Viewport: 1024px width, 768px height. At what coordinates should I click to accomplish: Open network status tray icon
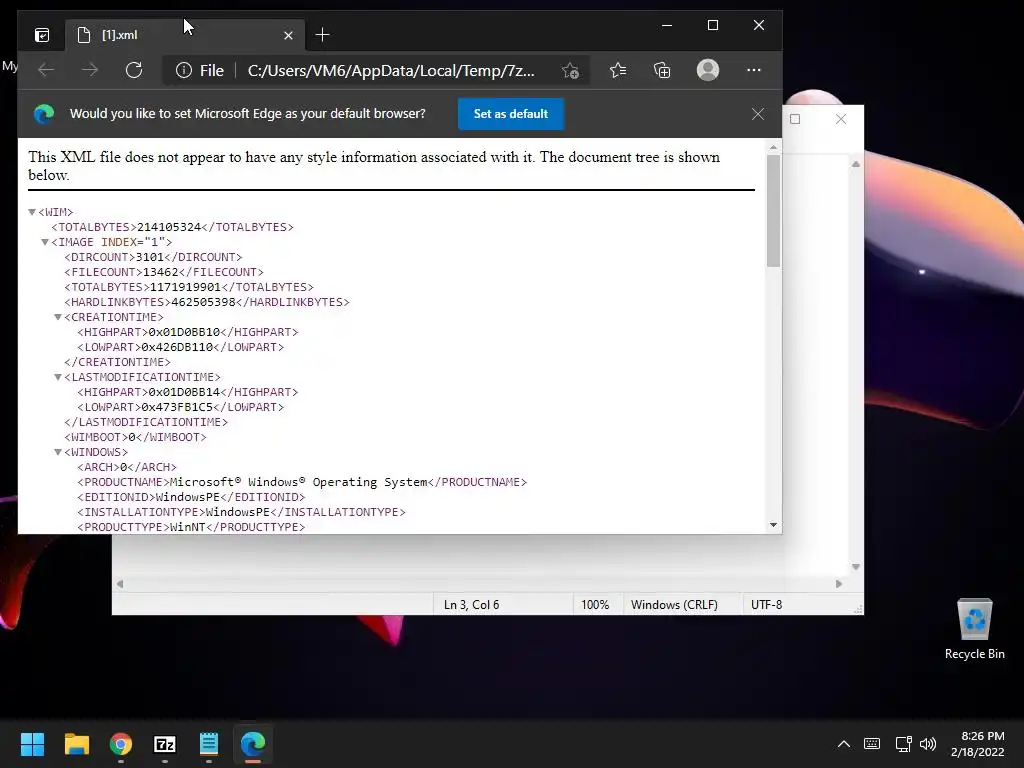[904, 744]
